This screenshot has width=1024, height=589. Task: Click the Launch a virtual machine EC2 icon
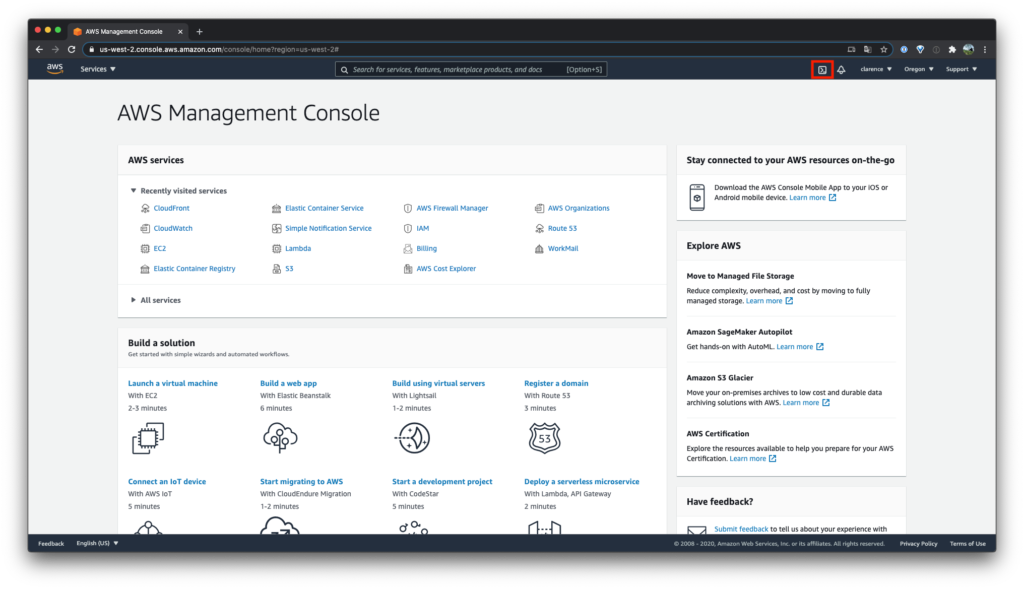pos(148,438)
